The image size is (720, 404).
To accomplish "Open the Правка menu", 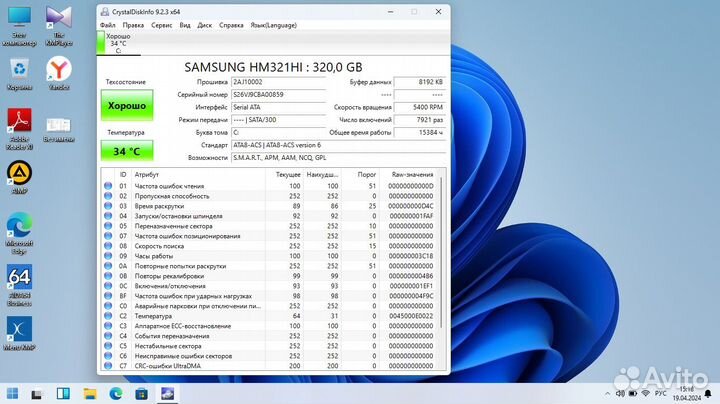I will click(133, 25).
